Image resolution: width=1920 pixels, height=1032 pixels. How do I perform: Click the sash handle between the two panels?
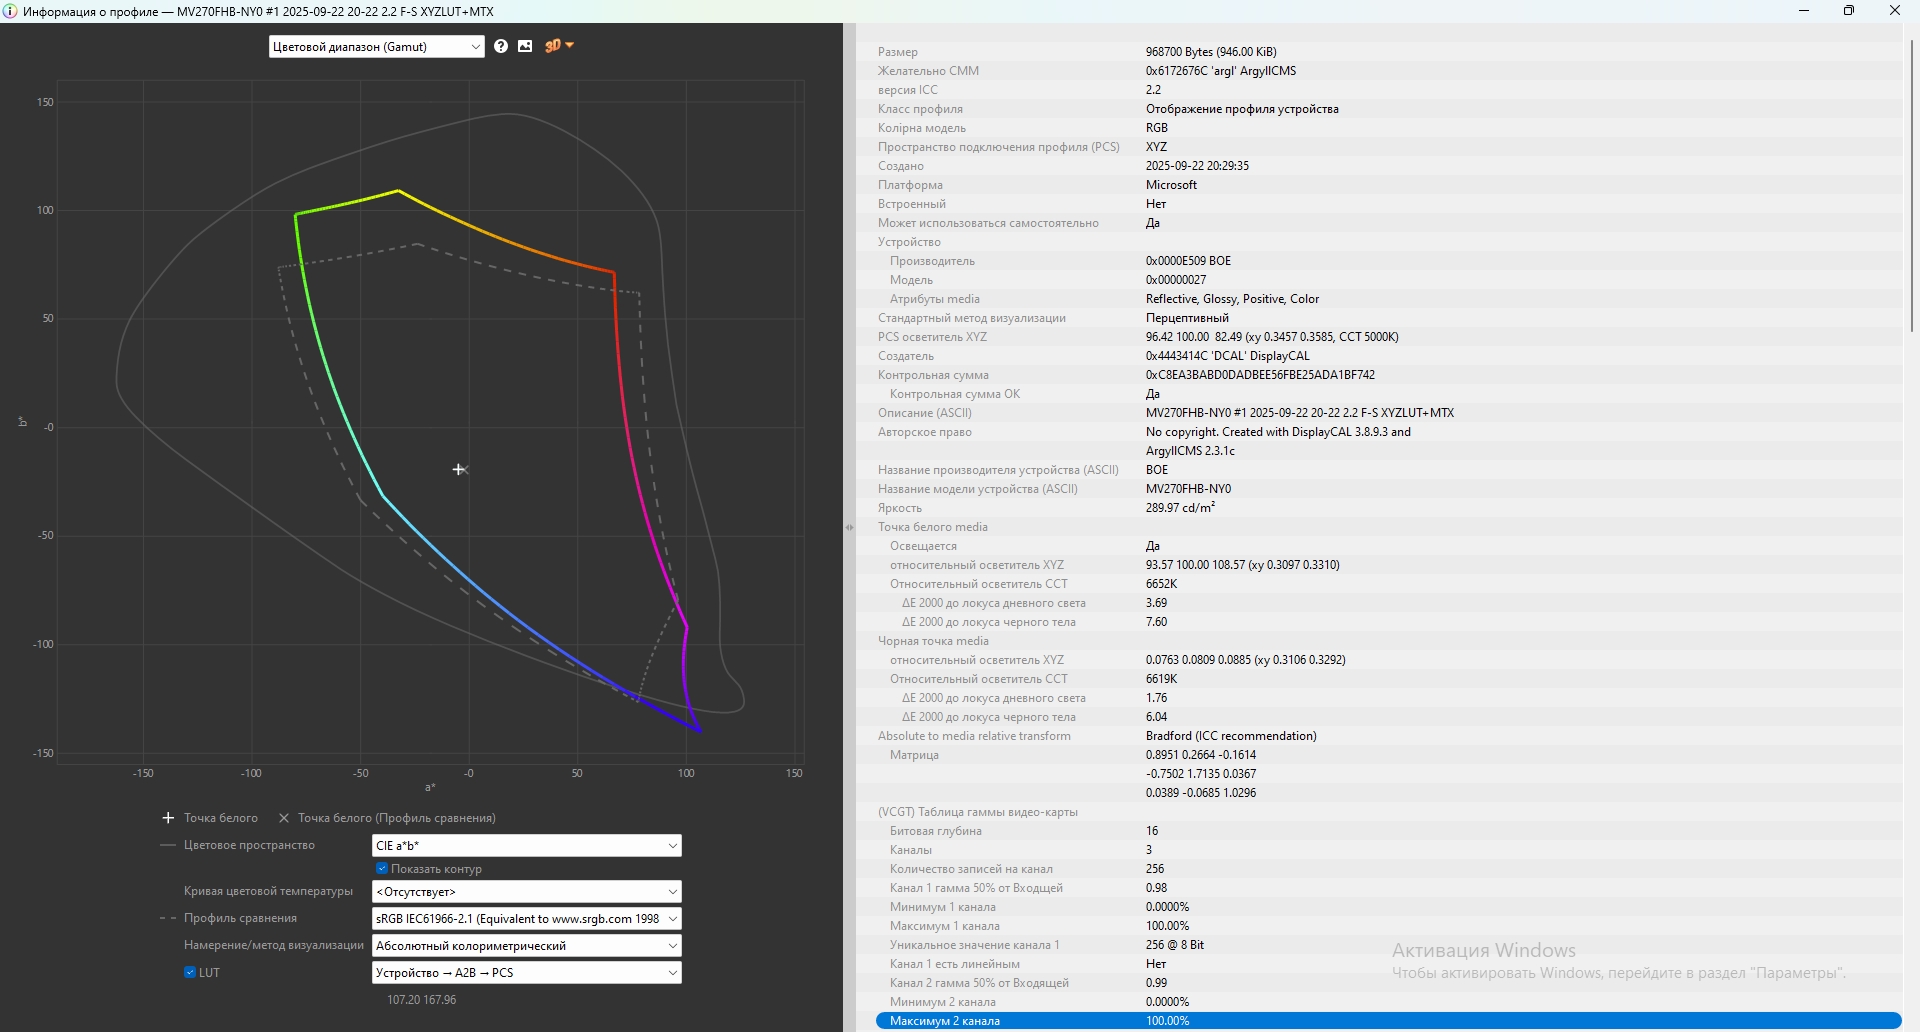click(x=849, y=527)
